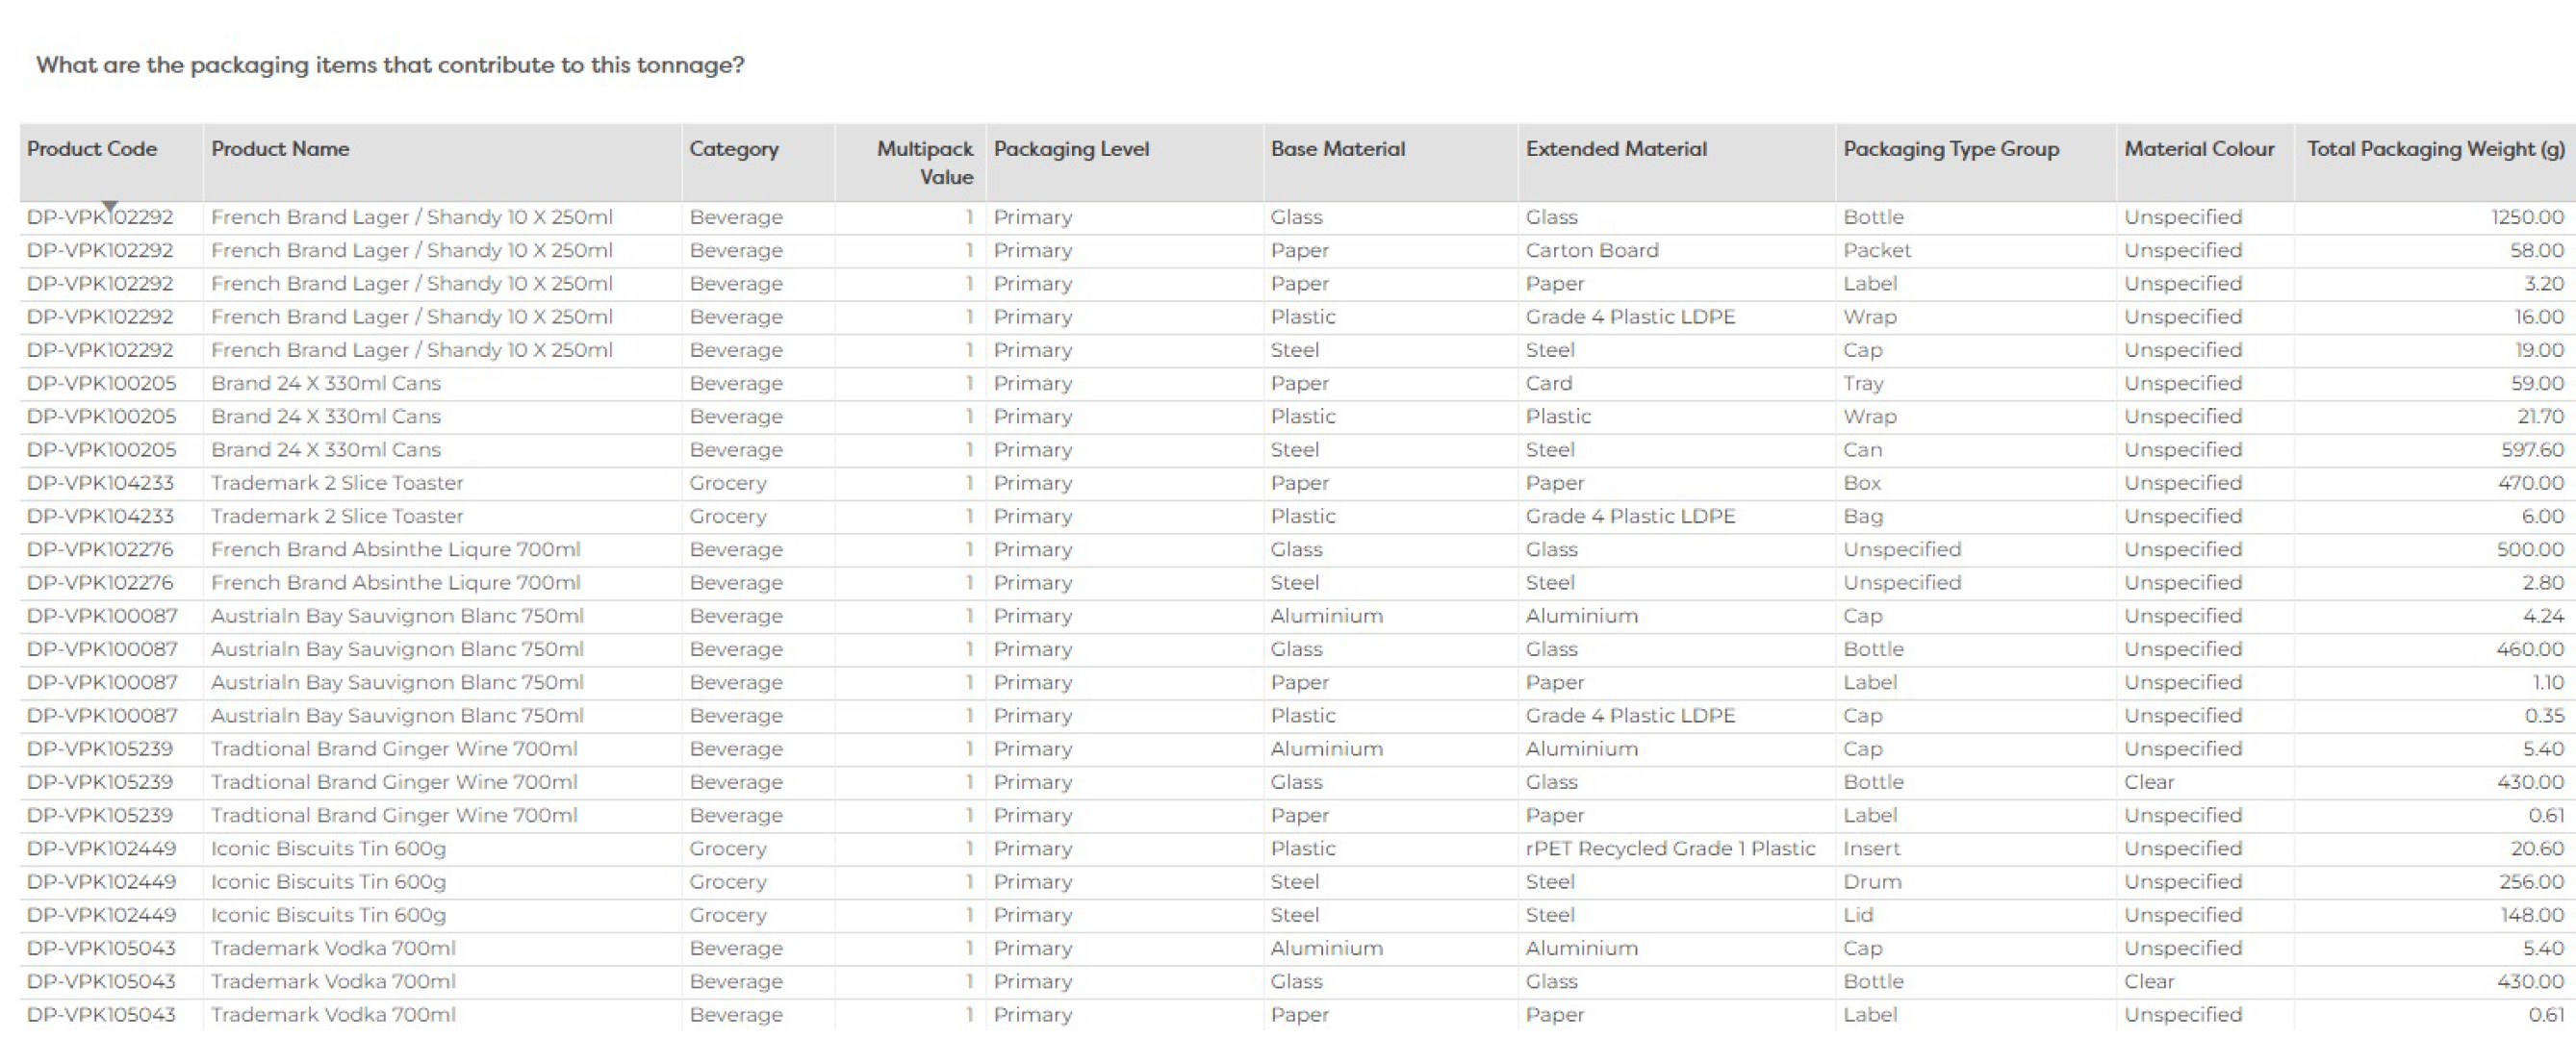
Task: Click the sort arrow under Product Code
Action: tap(110, 207)
